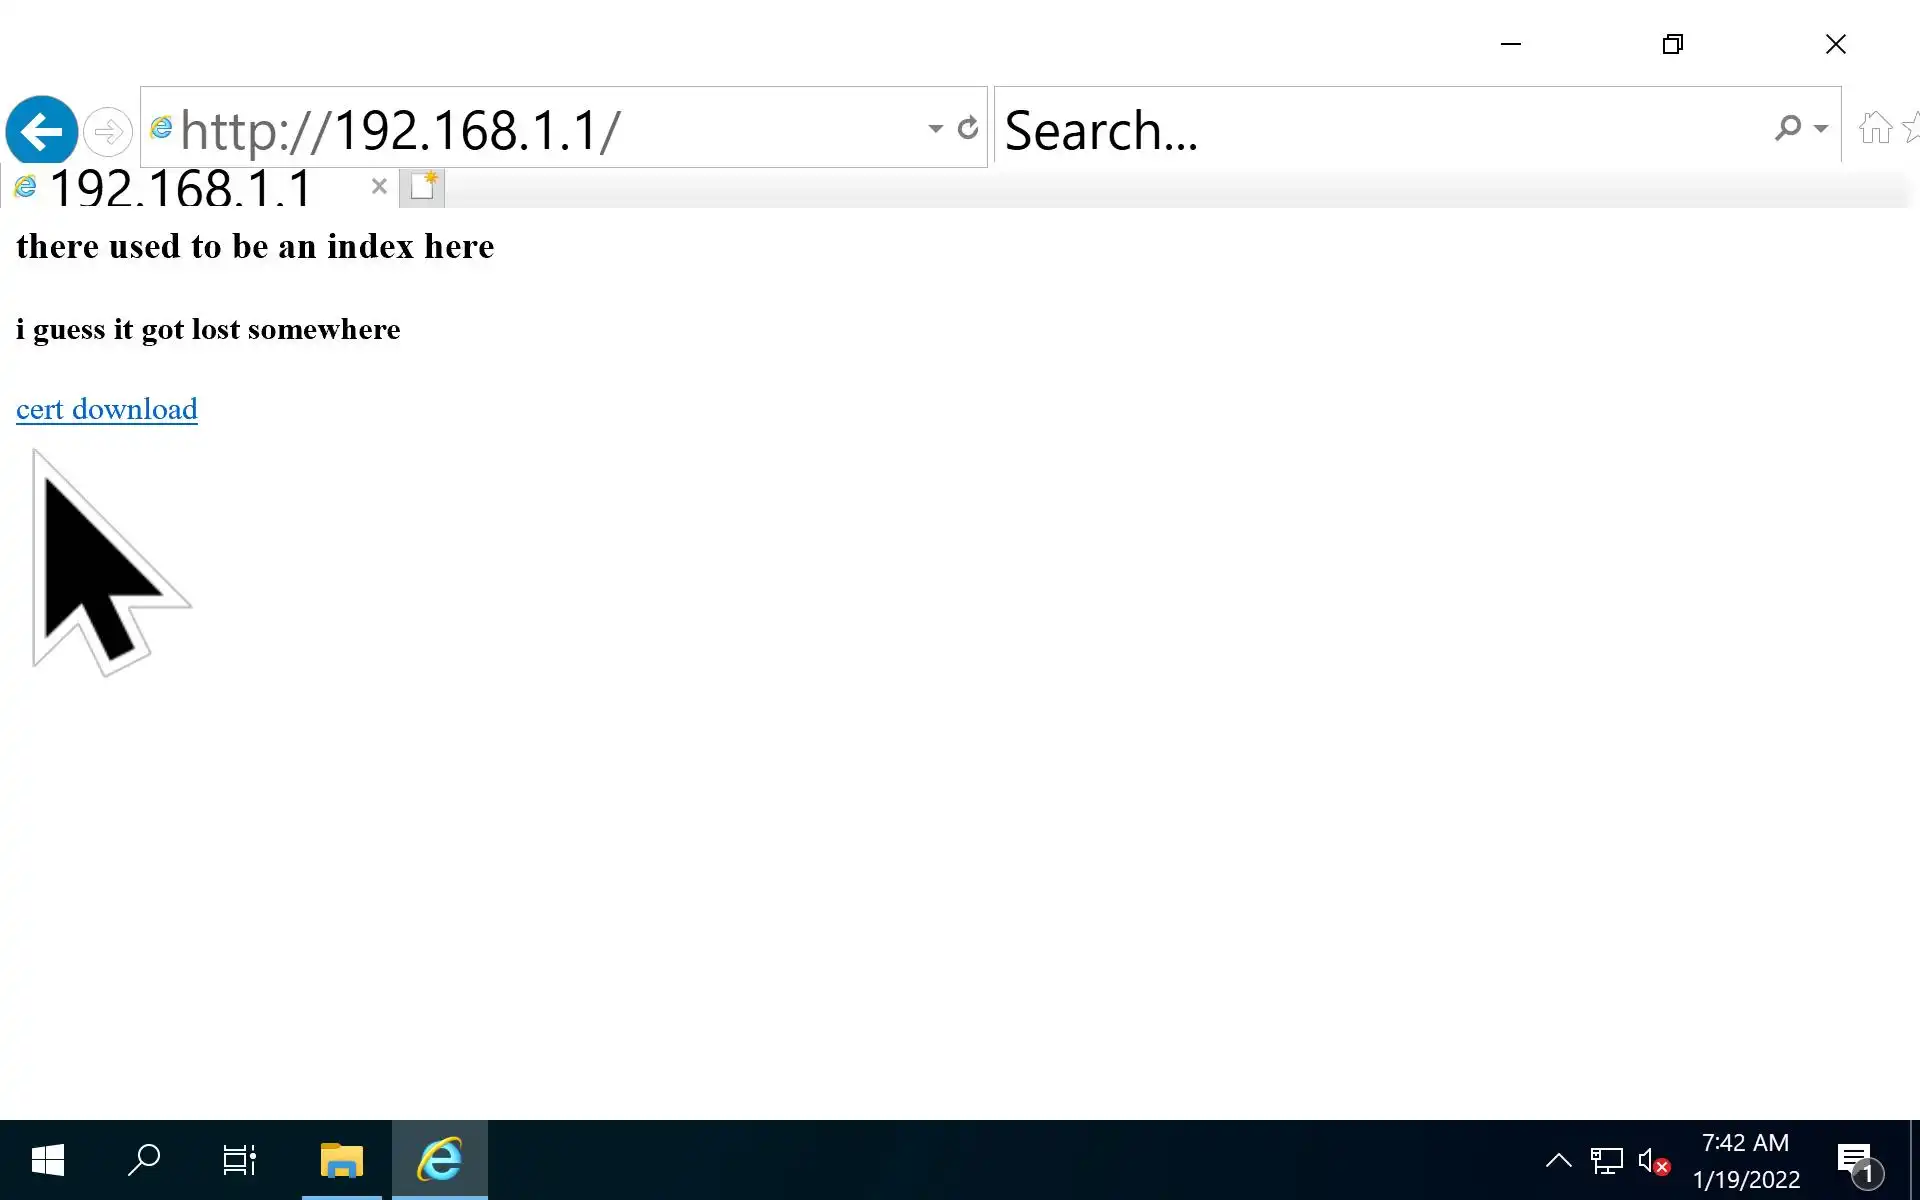Click the grey Forward arrow button
This screenshot has width=1920, height=1200.
[x=107, y=131]
